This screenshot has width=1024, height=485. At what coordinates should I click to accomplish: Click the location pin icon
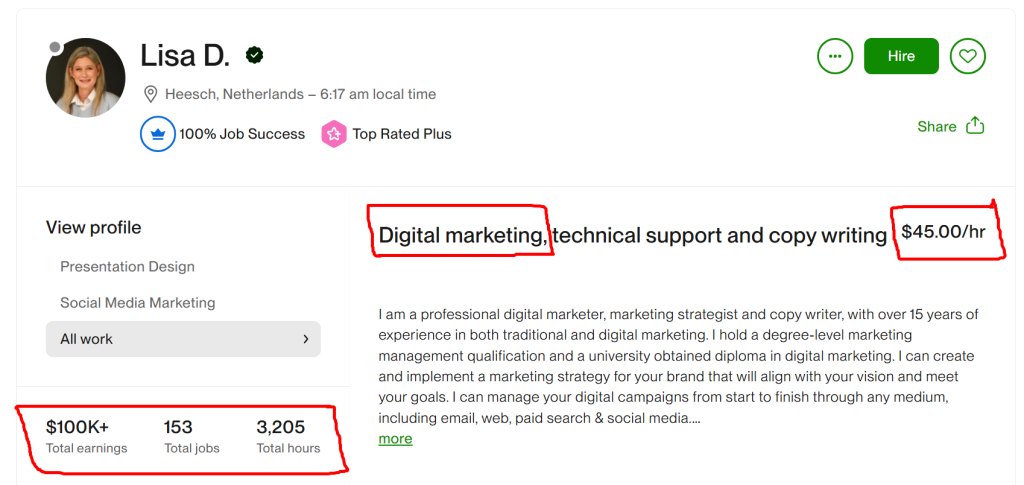click(x=151, y=94)
